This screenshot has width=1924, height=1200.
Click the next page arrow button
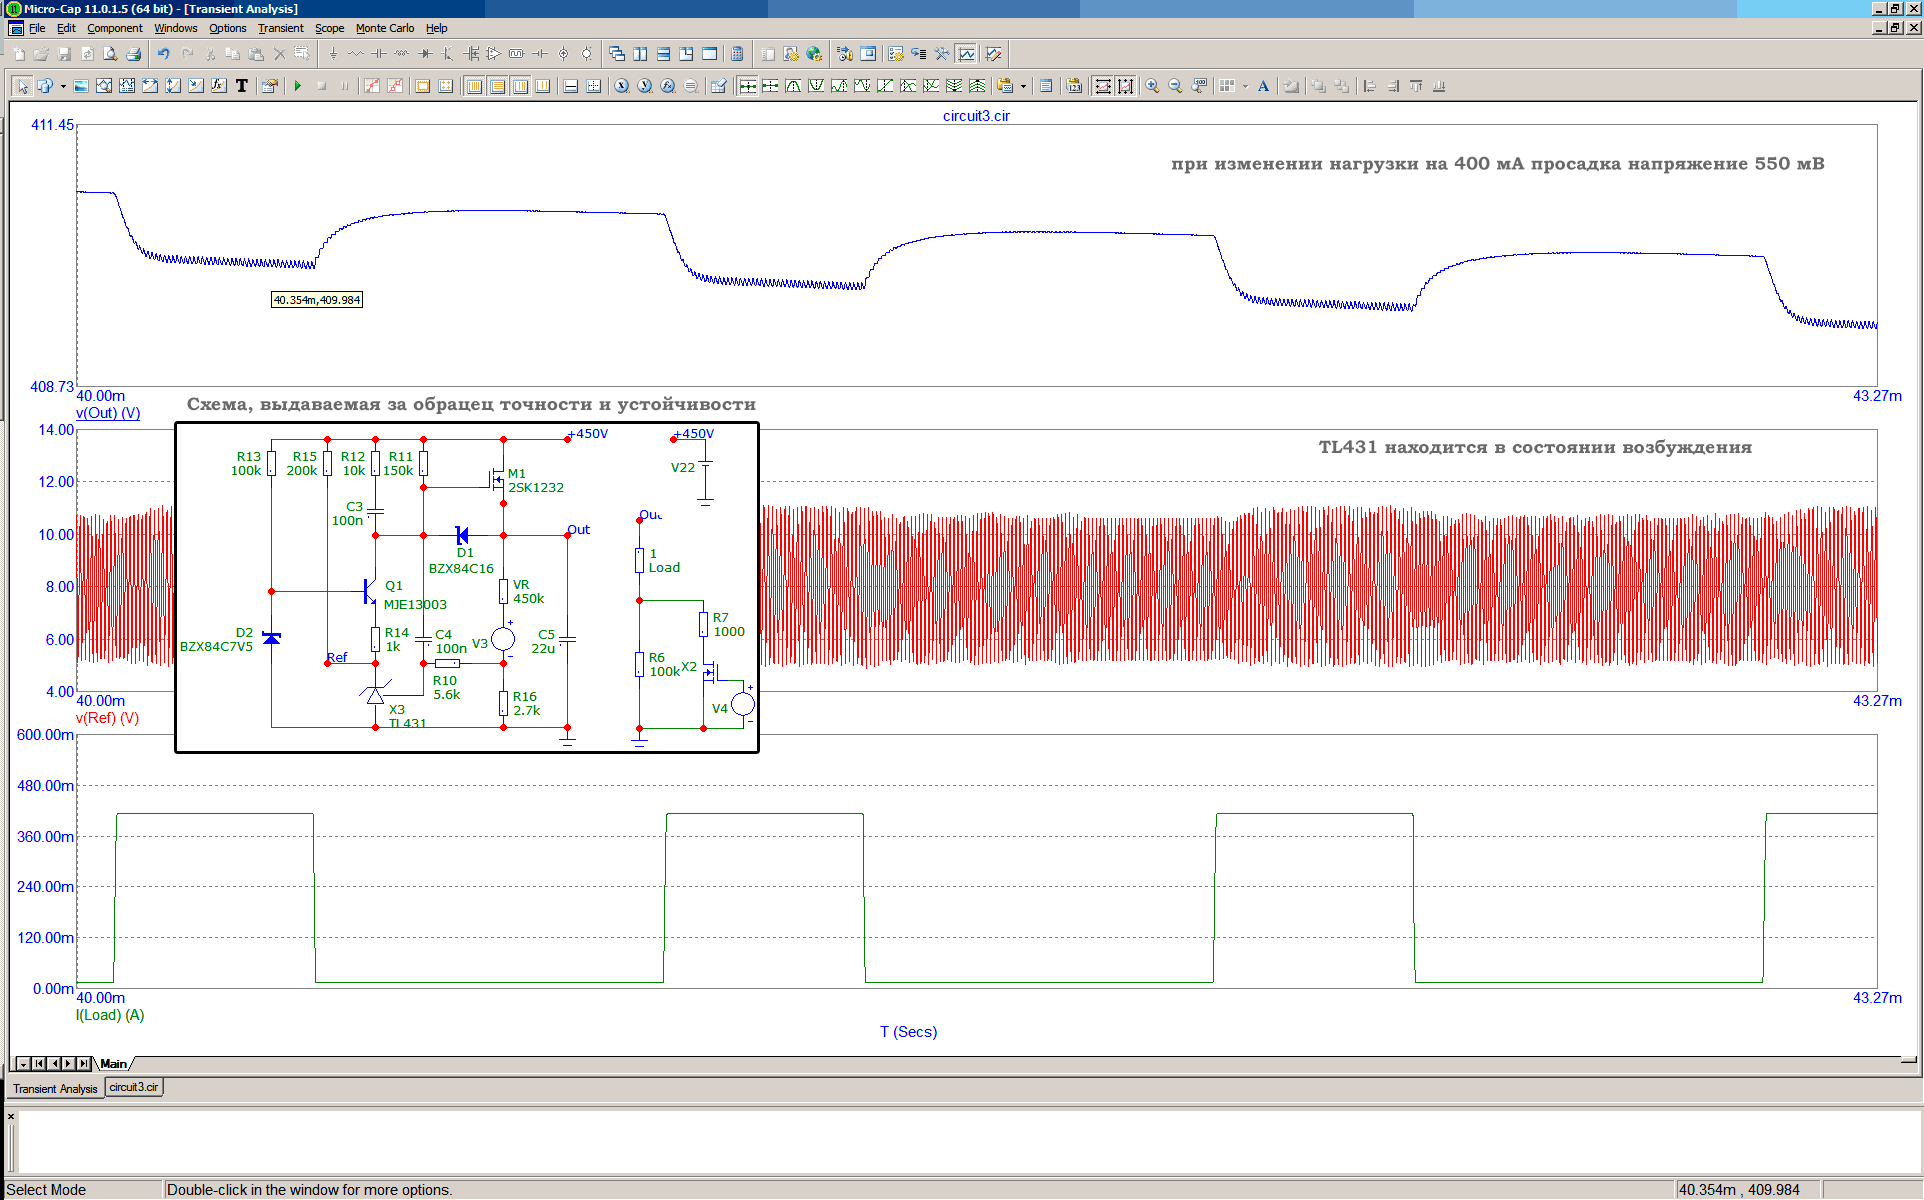69,1064
